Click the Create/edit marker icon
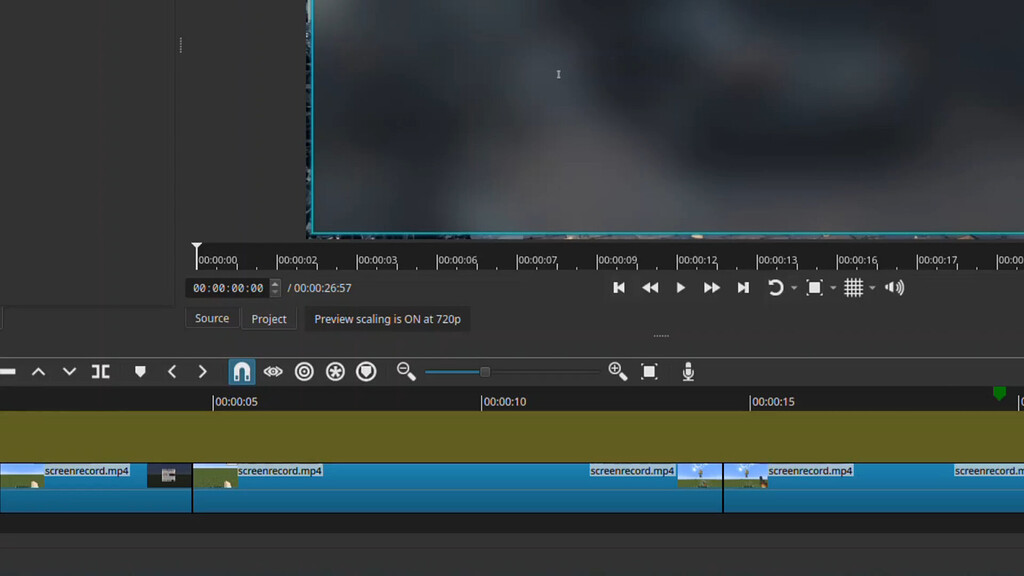This screenshot has width=1024, height=576. (x=139, y=371)
